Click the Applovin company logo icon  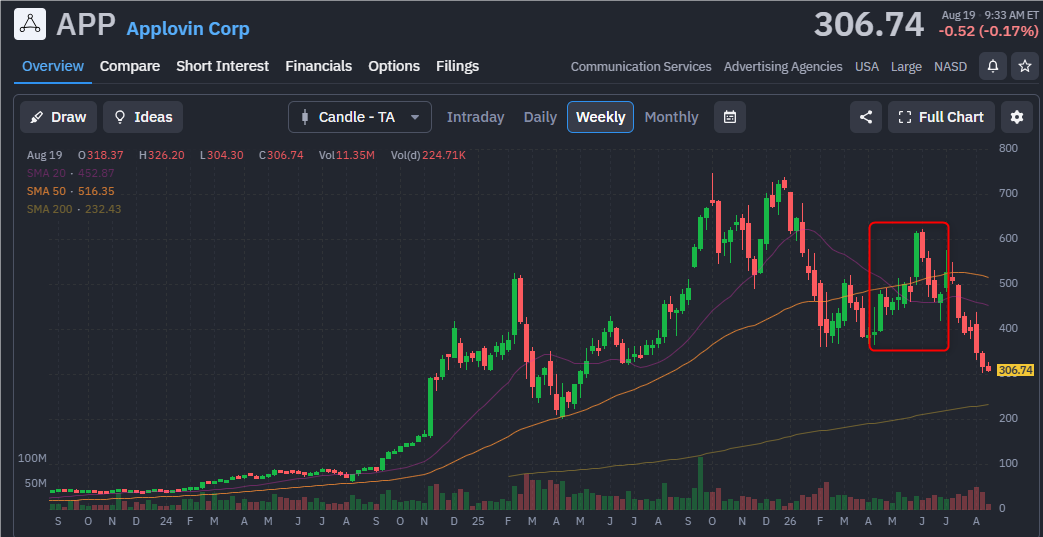(x=30, y=25)
